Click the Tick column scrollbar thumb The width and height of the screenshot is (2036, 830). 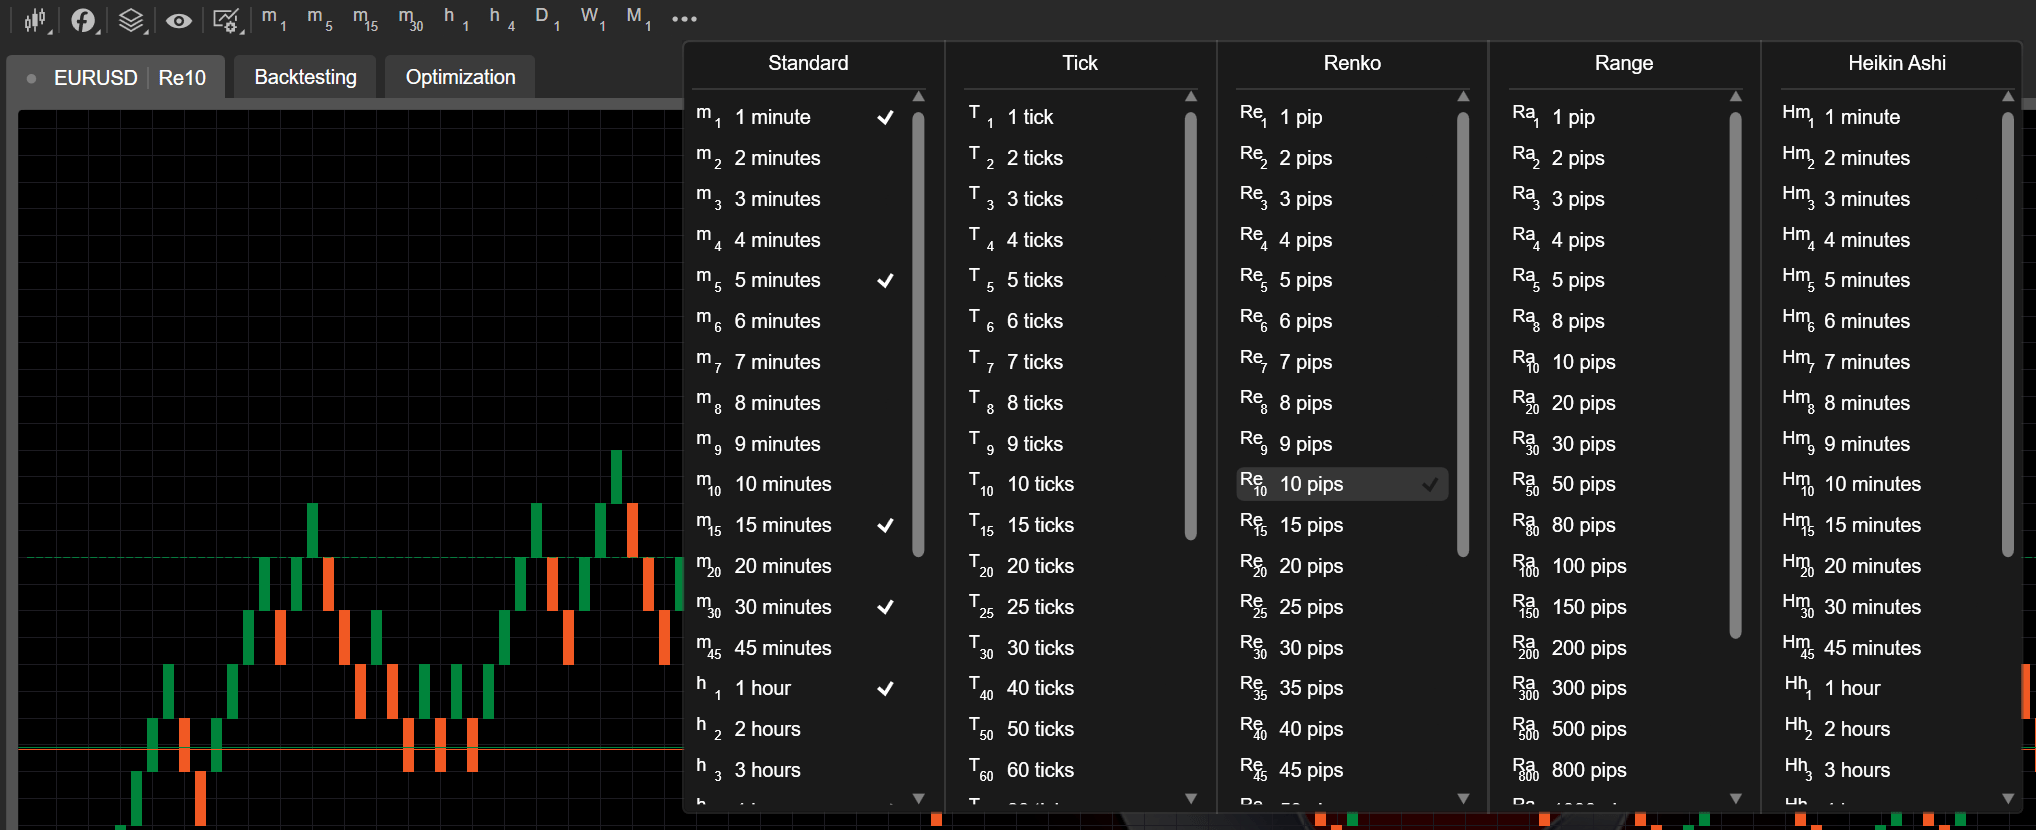pos(1190,326)
